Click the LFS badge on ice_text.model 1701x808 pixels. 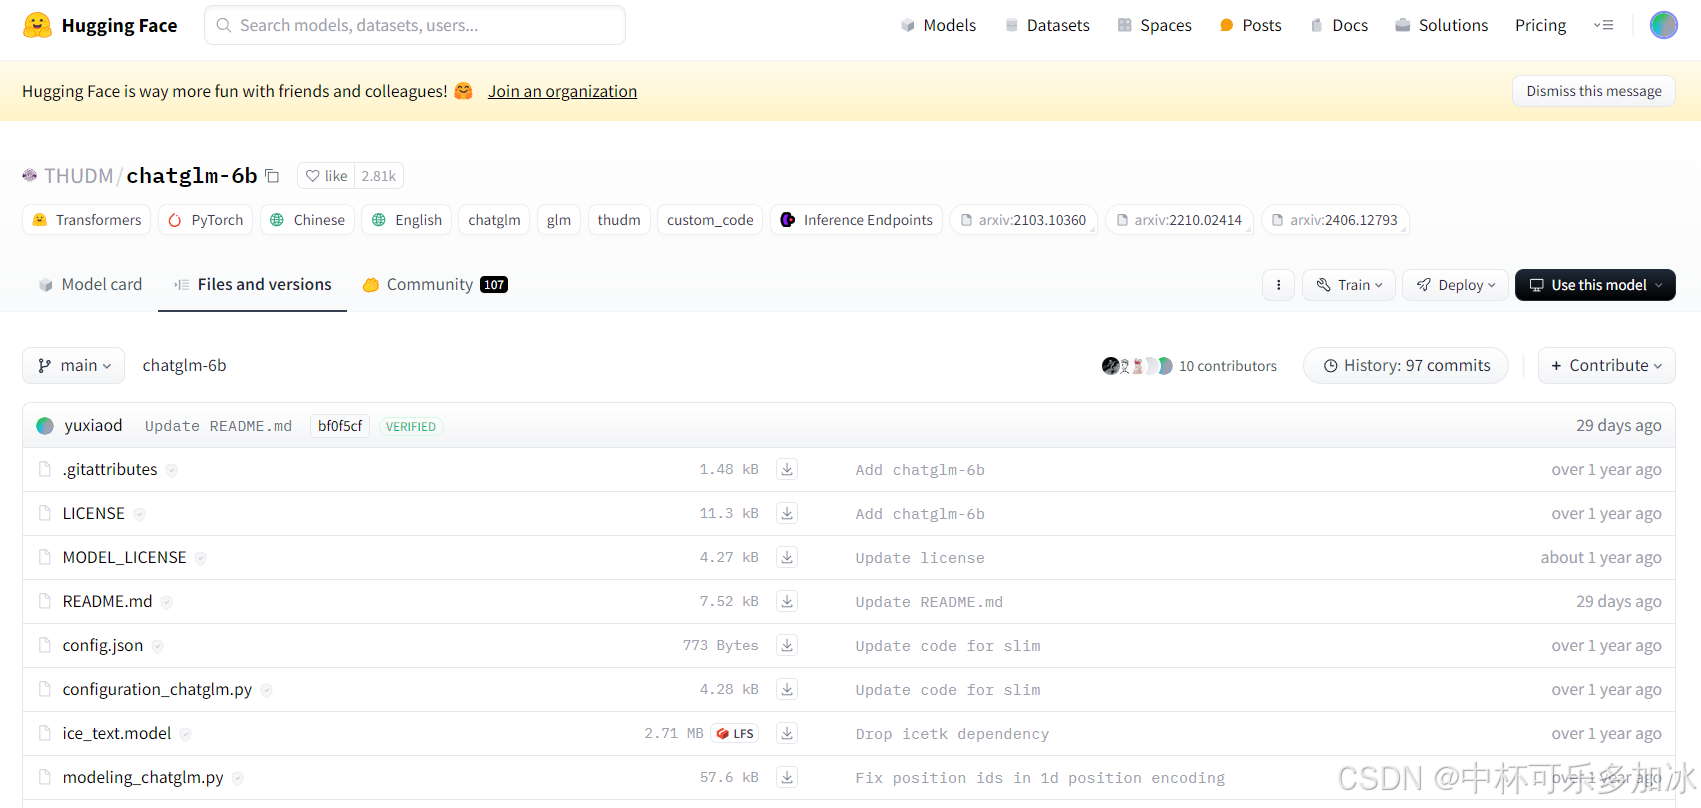735,733
